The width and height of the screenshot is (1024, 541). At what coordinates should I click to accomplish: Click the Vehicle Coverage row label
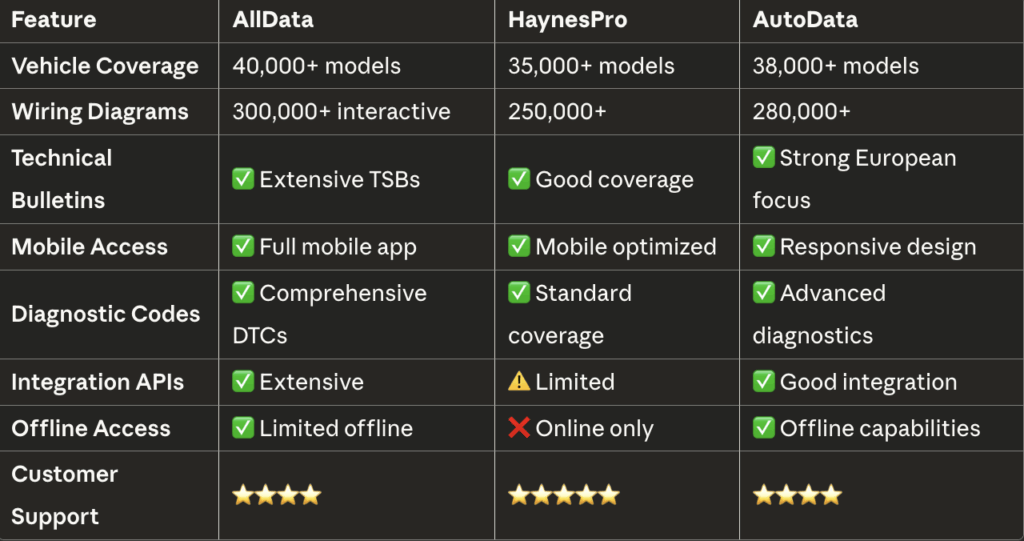[x=104, y=66]
